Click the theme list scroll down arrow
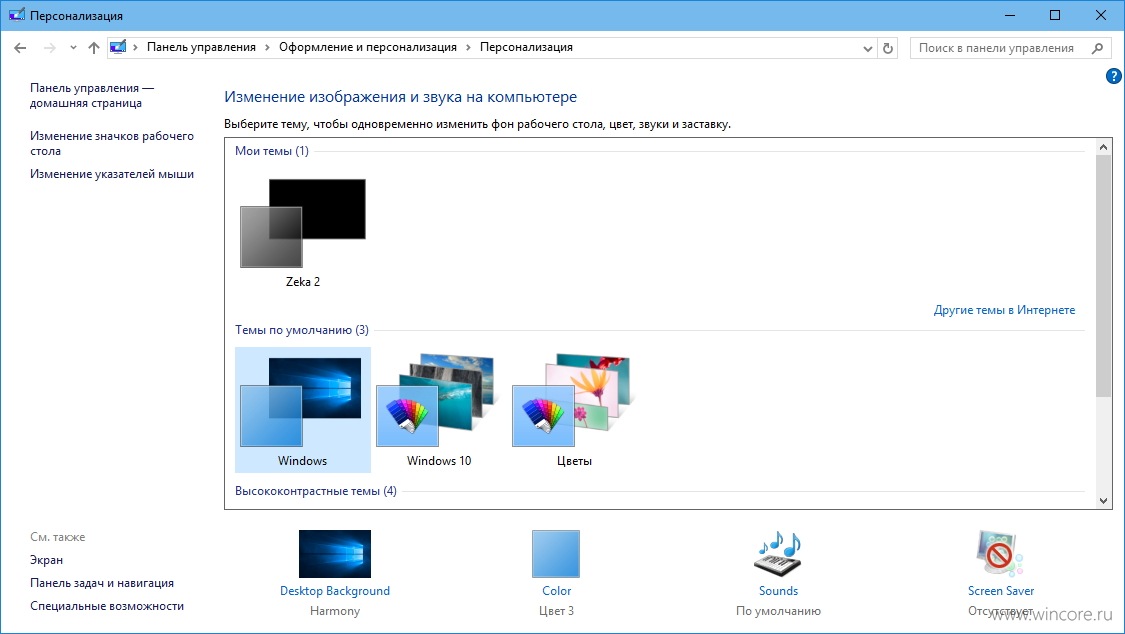Viewport: 1125px width, 634px height. click(1103, 501)
